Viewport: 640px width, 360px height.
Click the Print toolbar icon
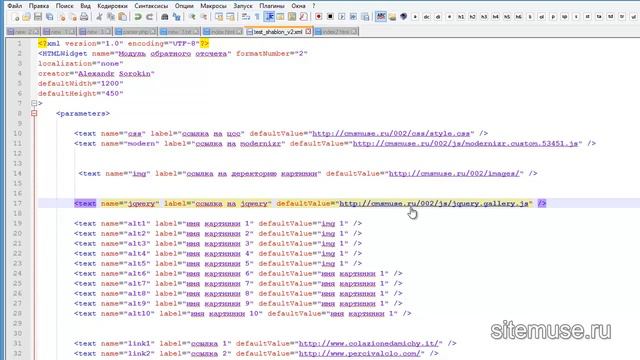(x=84, y=17)
